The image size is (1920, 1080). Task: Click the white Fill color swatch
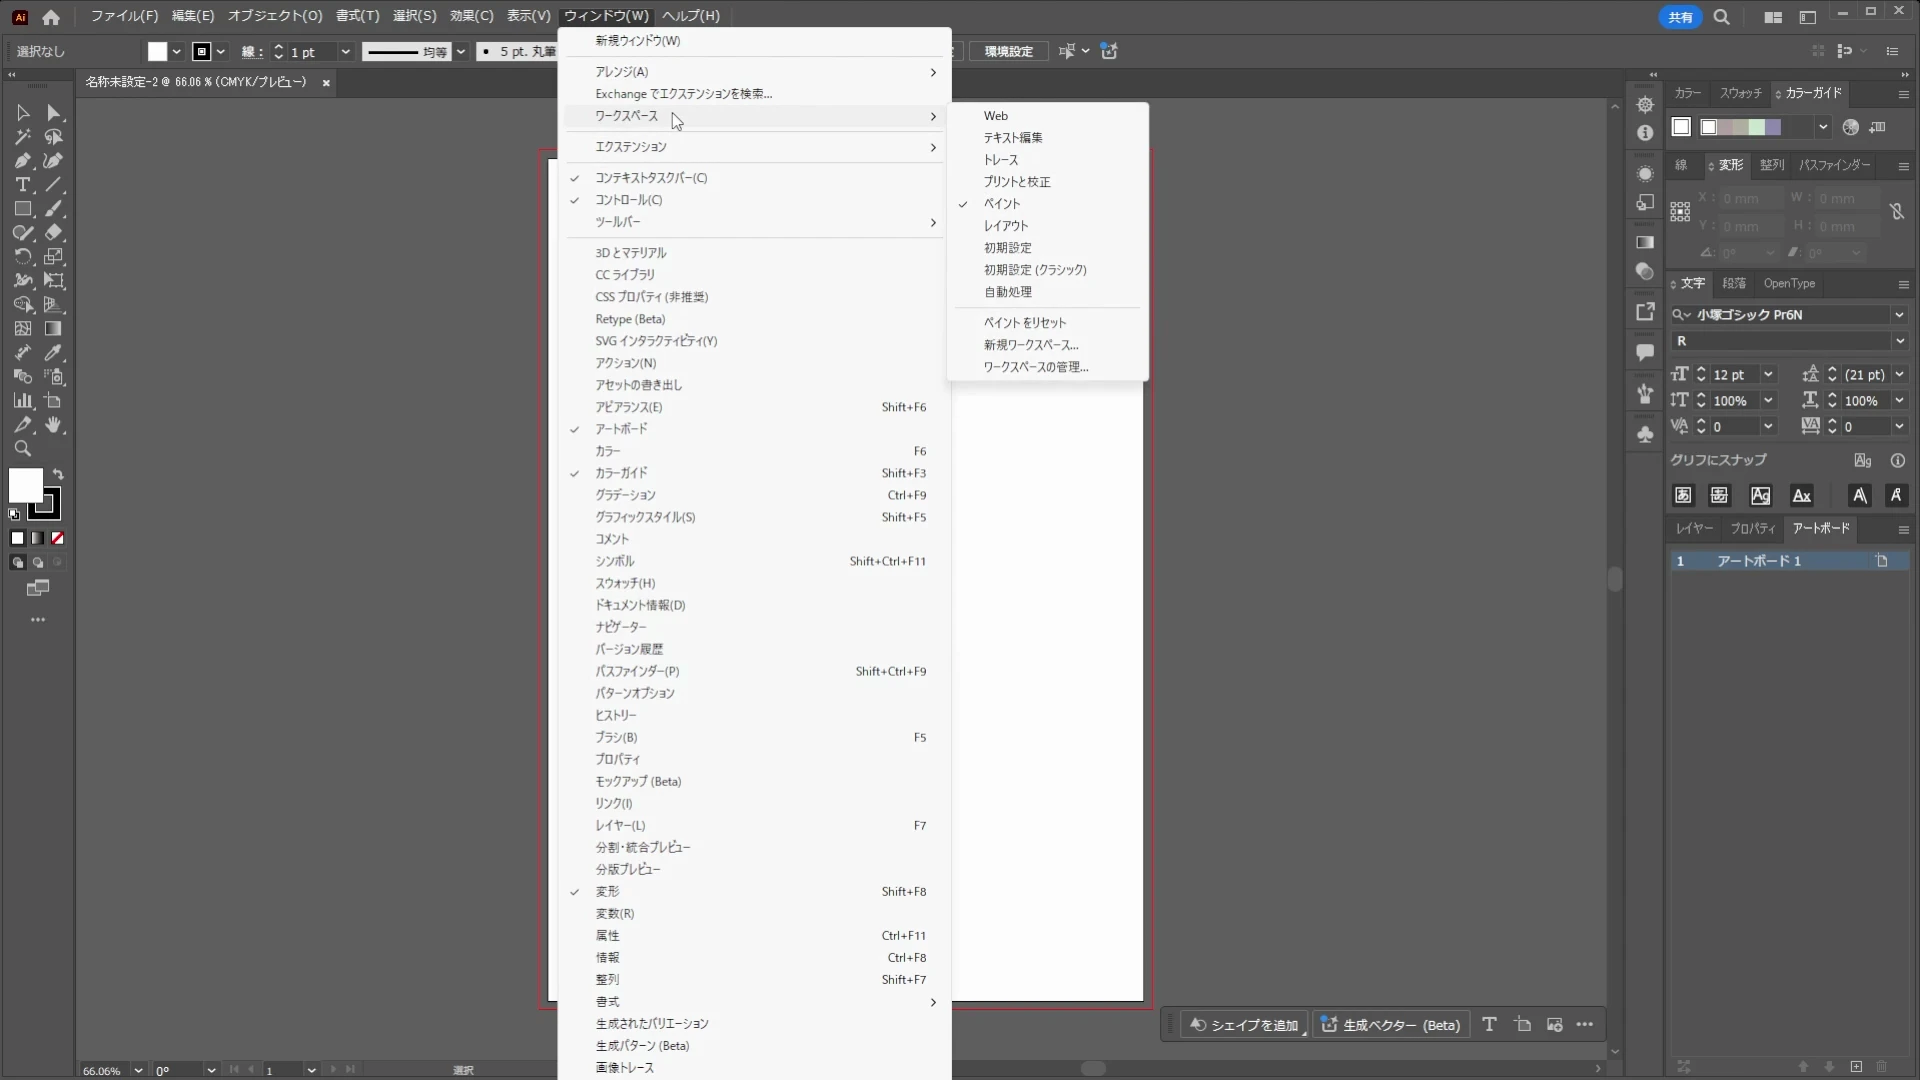(x=25, y=486)
